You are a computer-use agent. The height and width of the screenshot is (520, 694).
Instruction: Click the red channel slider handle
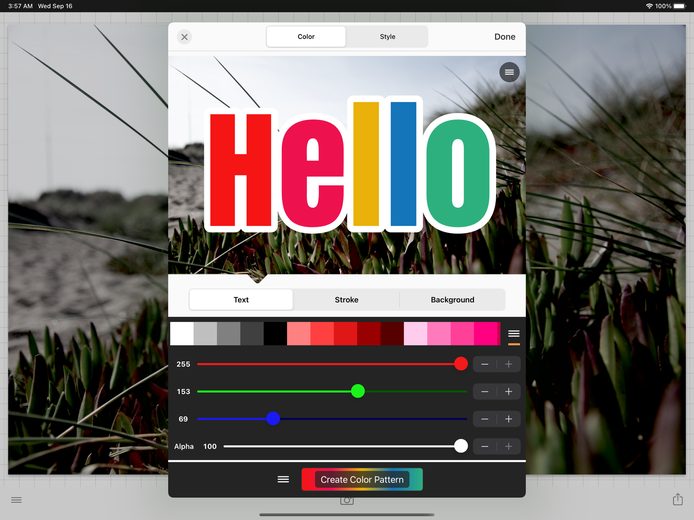click(x=461, y=364)
